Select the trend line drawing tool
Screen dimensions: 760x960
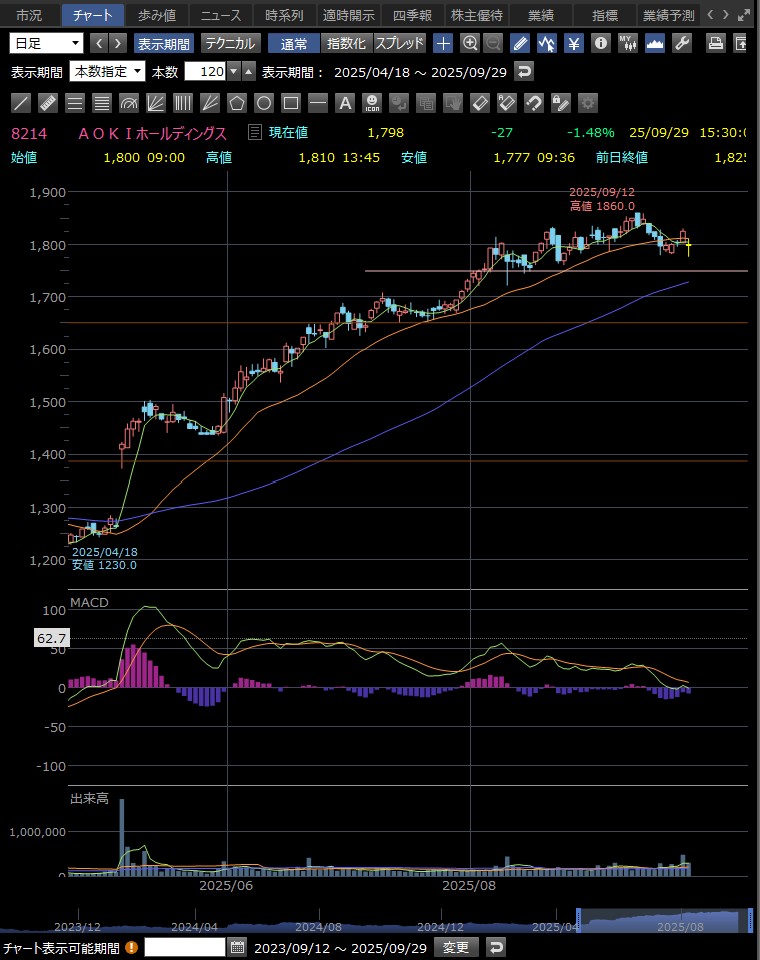pos(20,103)
